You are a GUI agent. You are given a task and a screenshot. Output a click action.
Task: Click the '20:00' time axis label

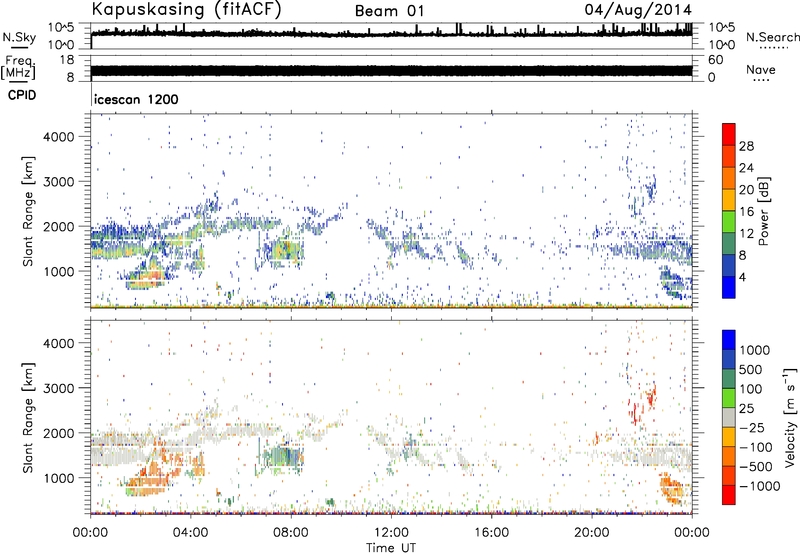(x=592, y=533)
